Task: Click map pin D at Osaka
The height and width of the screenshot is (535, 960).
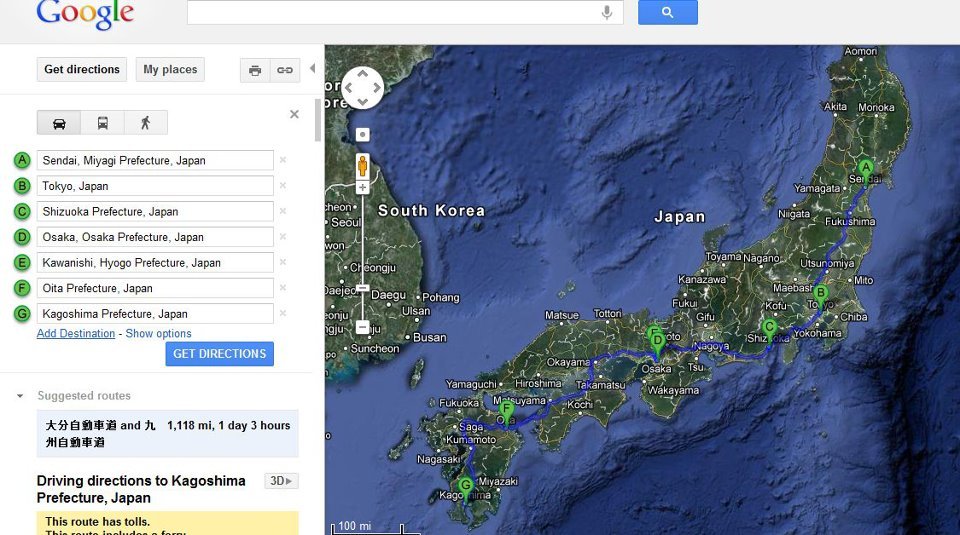Action: click(658, 343)
